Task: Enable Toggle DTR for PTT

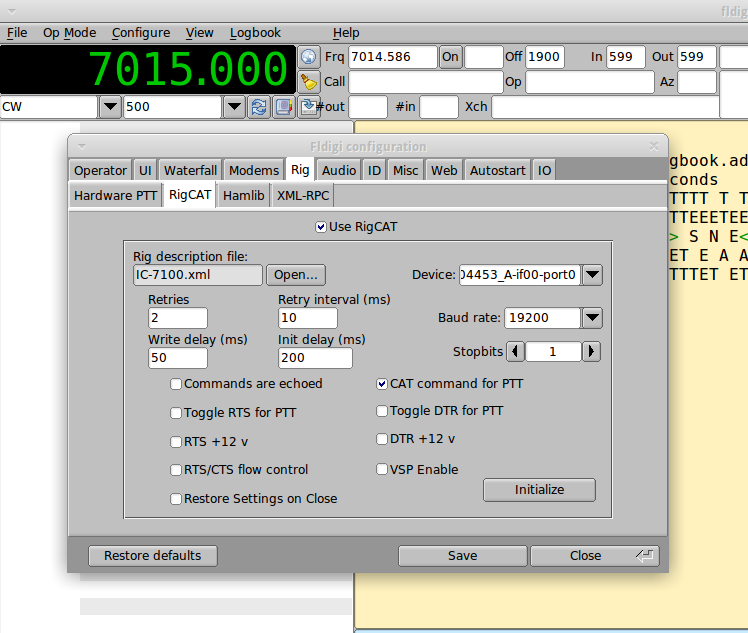Action: pyautogui.click(x=382, y=411)
